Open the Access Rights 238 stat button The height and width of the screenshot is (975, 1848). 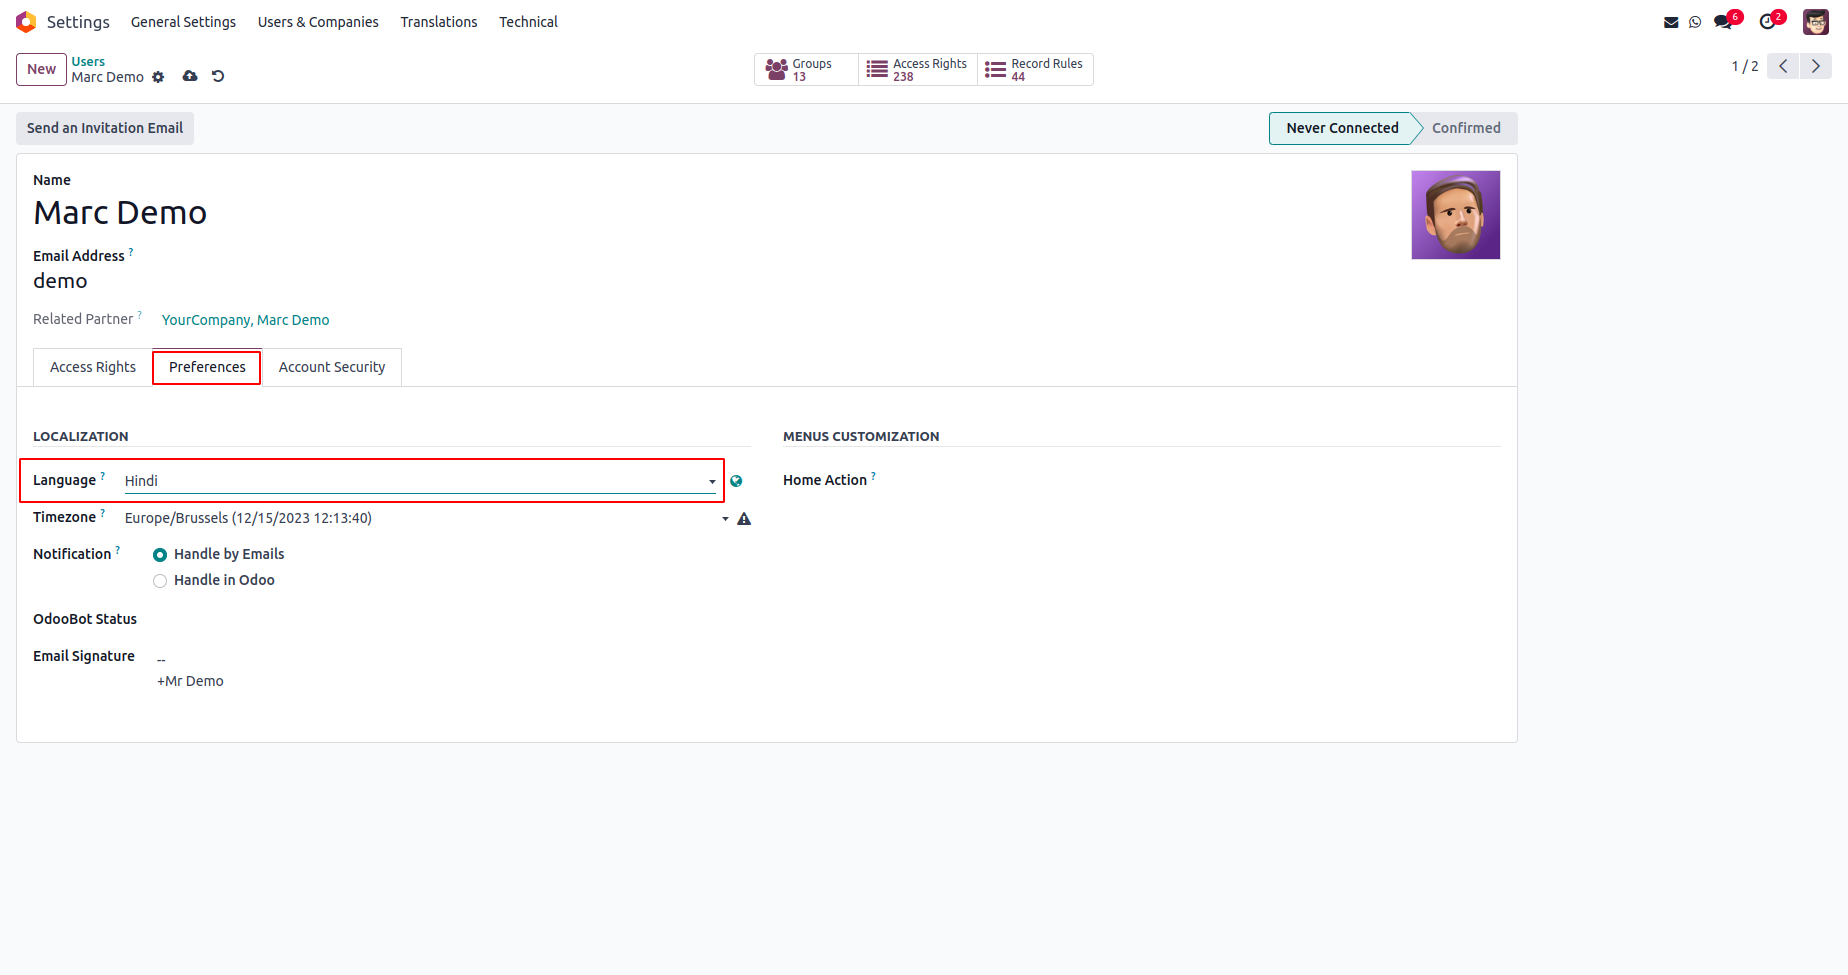[x=918, y=69]
